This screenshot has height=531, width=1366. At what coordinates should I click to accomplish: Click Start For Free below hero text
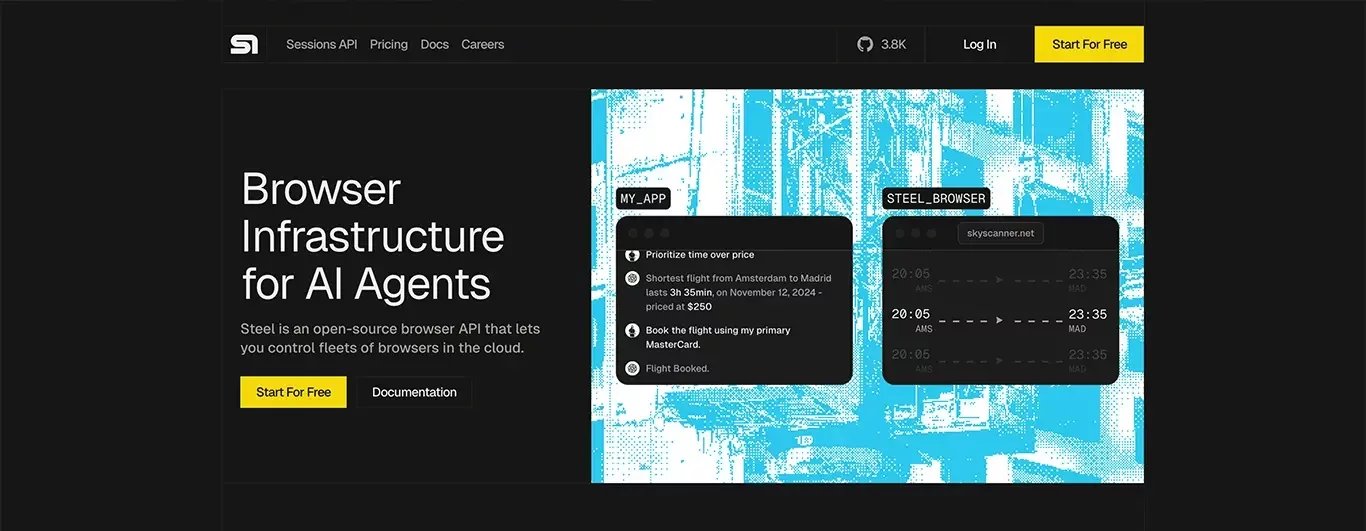(x=293, y=392)
